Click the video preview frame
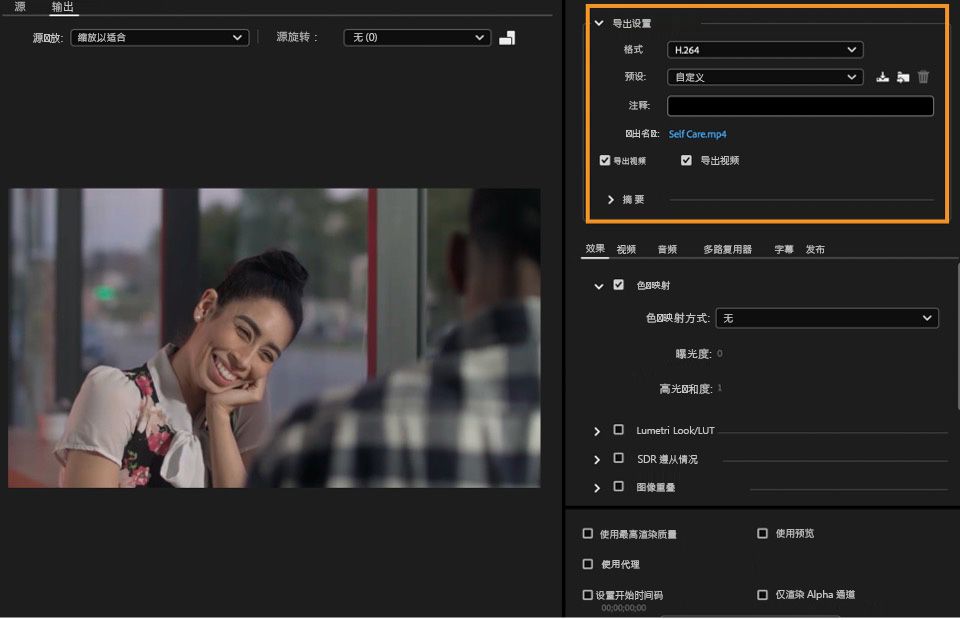Screen dimensions: 960x620 [274, 338]
